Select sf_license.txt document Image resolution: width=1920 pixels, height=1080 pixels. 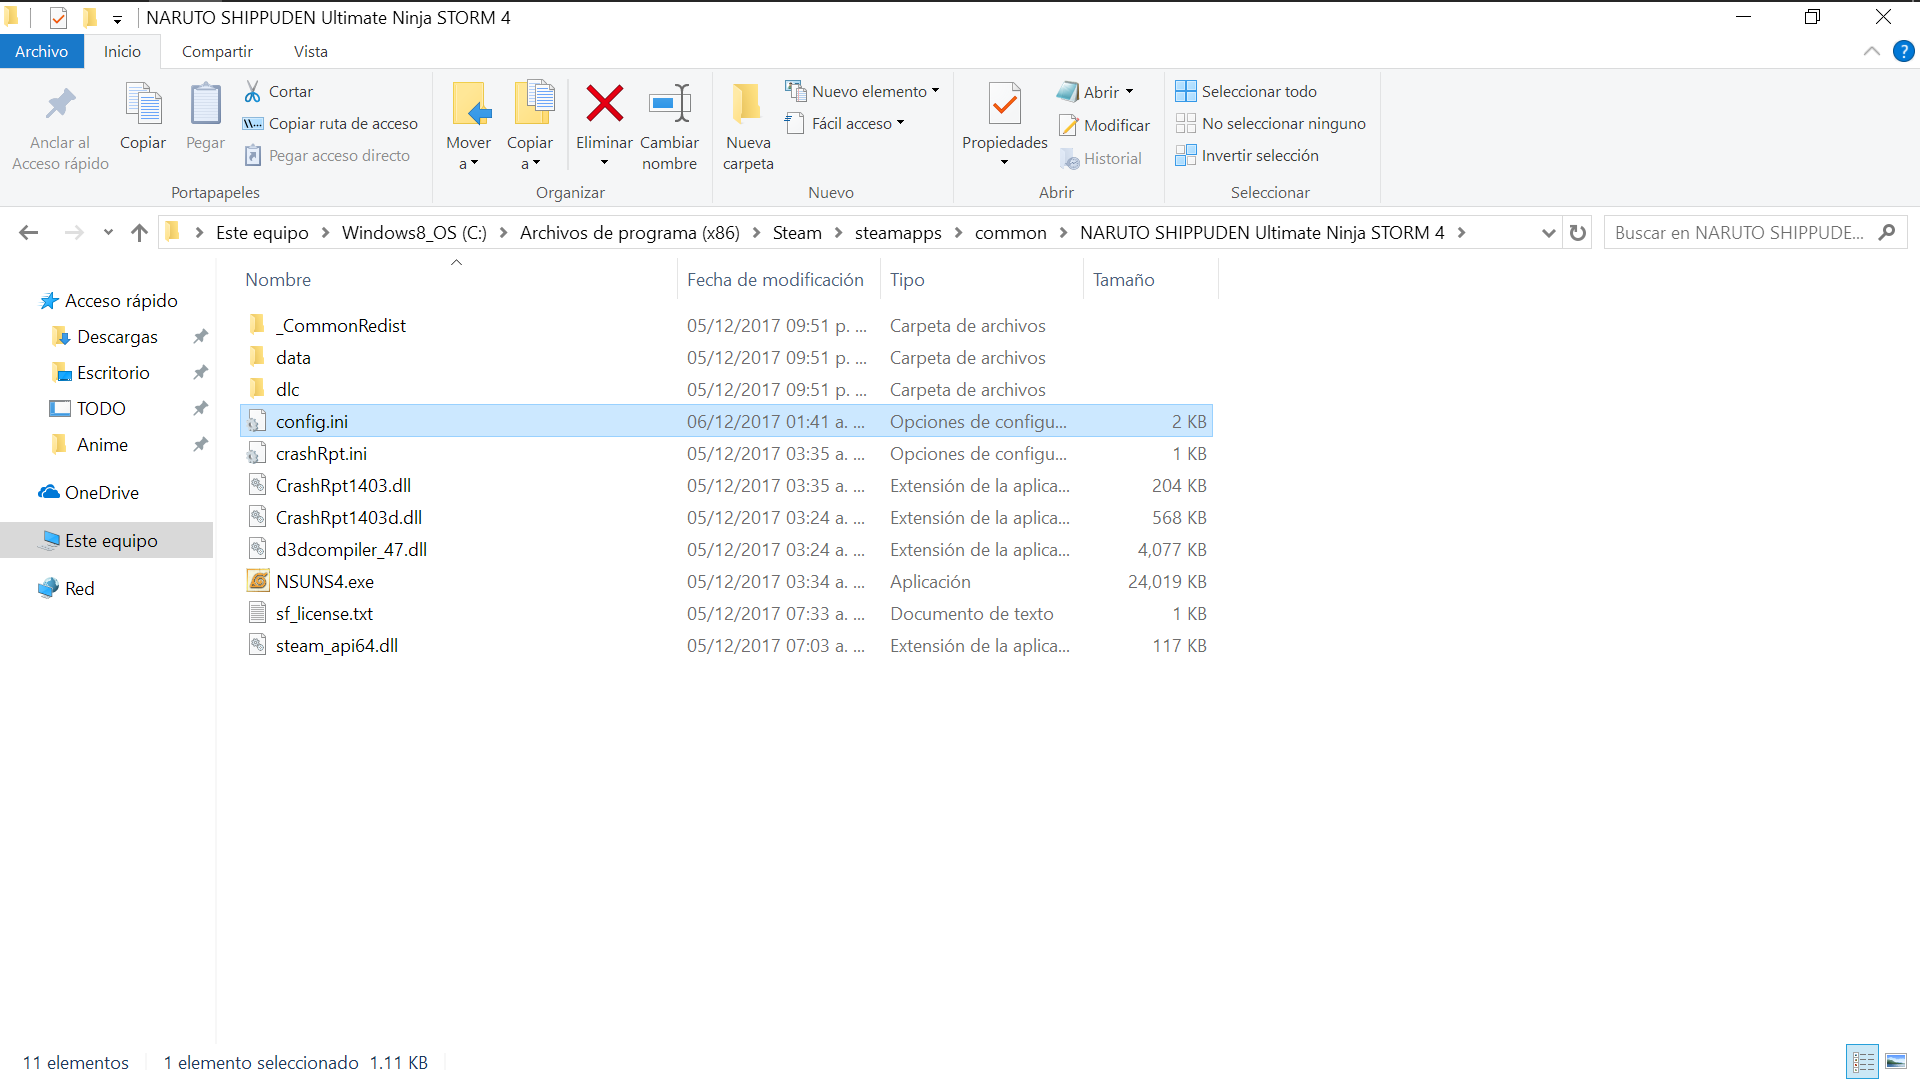point(726,614)
